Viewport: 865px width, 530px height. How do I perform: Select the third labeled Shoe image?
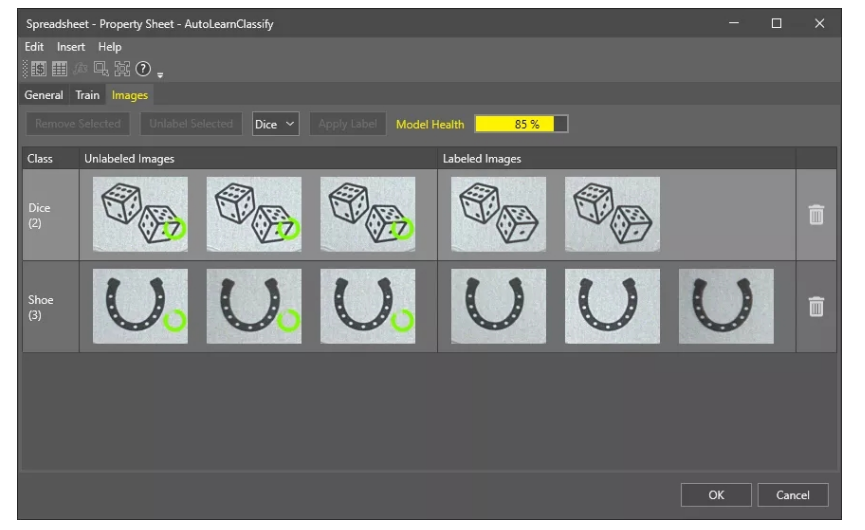[725, 306]
